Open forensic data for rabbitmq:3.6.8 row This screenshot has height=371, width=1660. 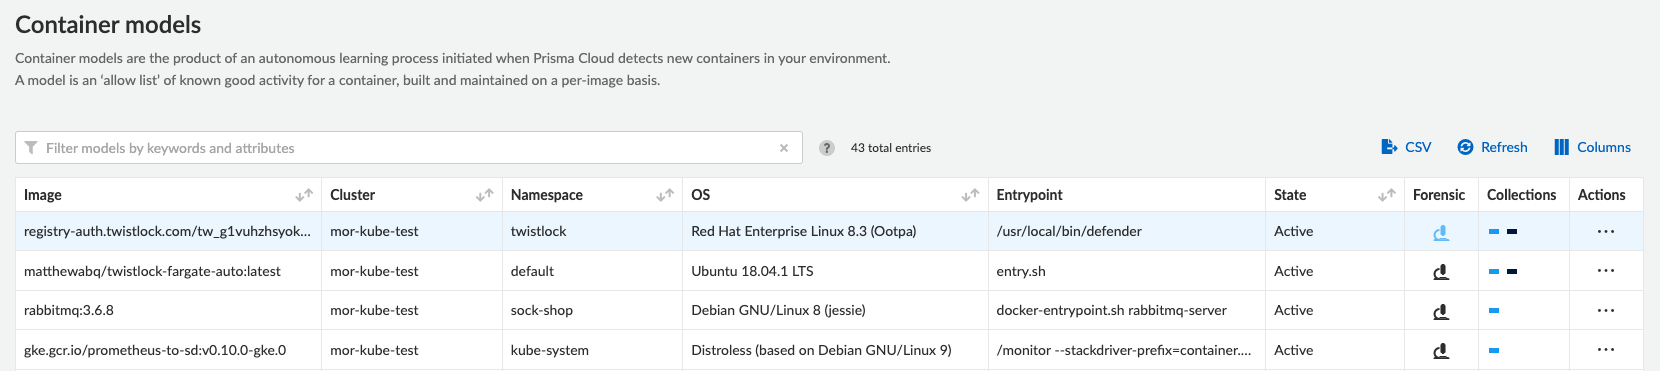tap(1441, 311)
